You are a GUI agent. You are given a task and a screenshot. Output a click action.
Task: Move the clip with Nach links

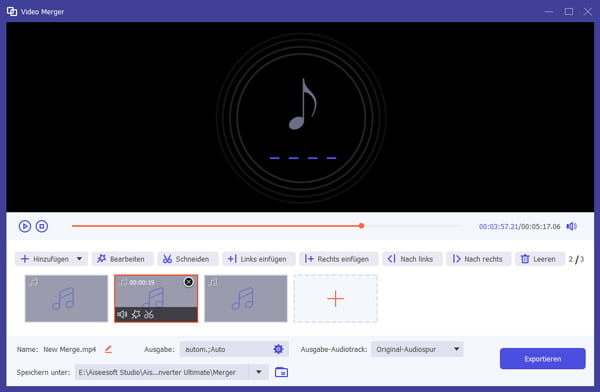click(x=412, y=259)
